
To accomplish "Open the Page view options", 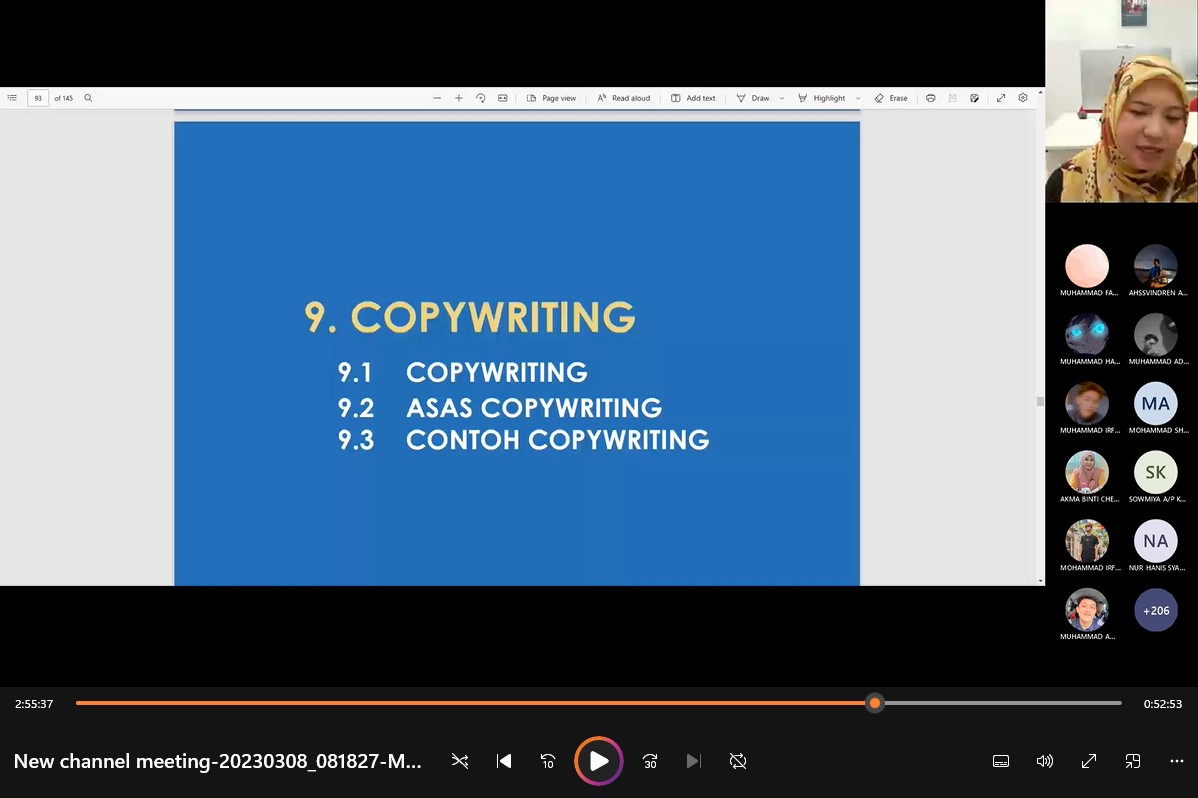I will pos(551,98).
